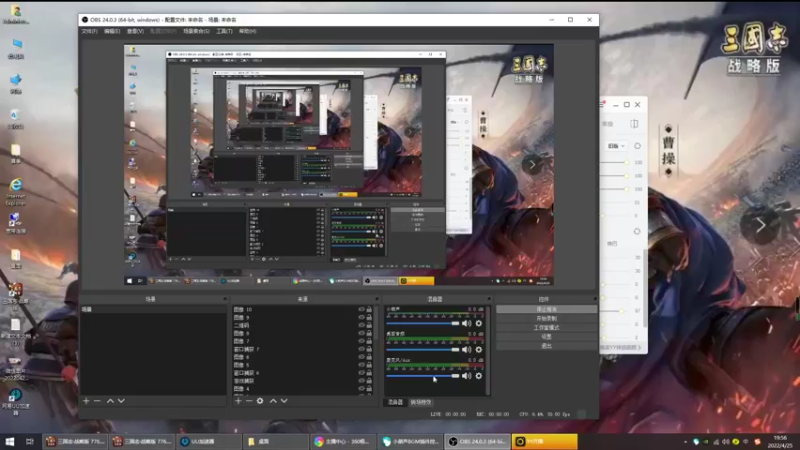Switch to YY开播 taskbar item
This screenshot has width=800, height=450.
coord(544,442)
